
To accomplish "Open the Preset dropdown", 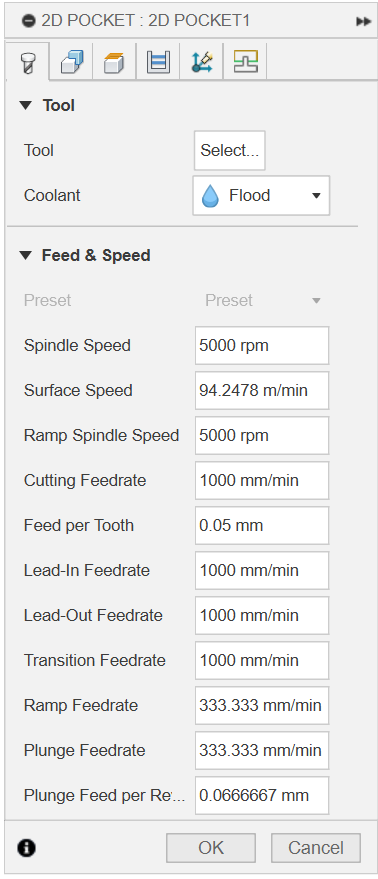I will (x=262, y=300).
